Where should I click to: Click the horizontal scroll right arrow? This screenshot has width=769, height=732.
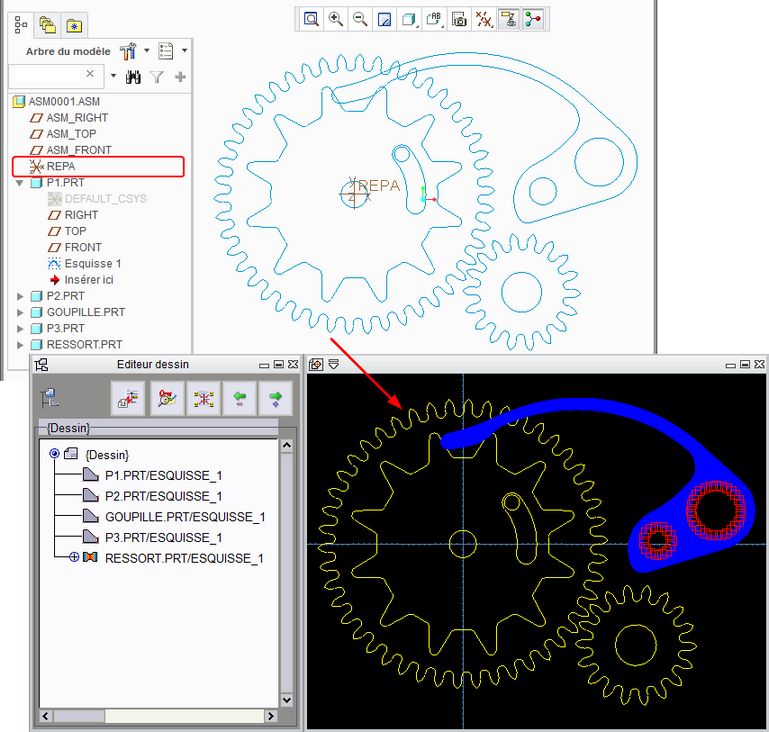point(271,716)
